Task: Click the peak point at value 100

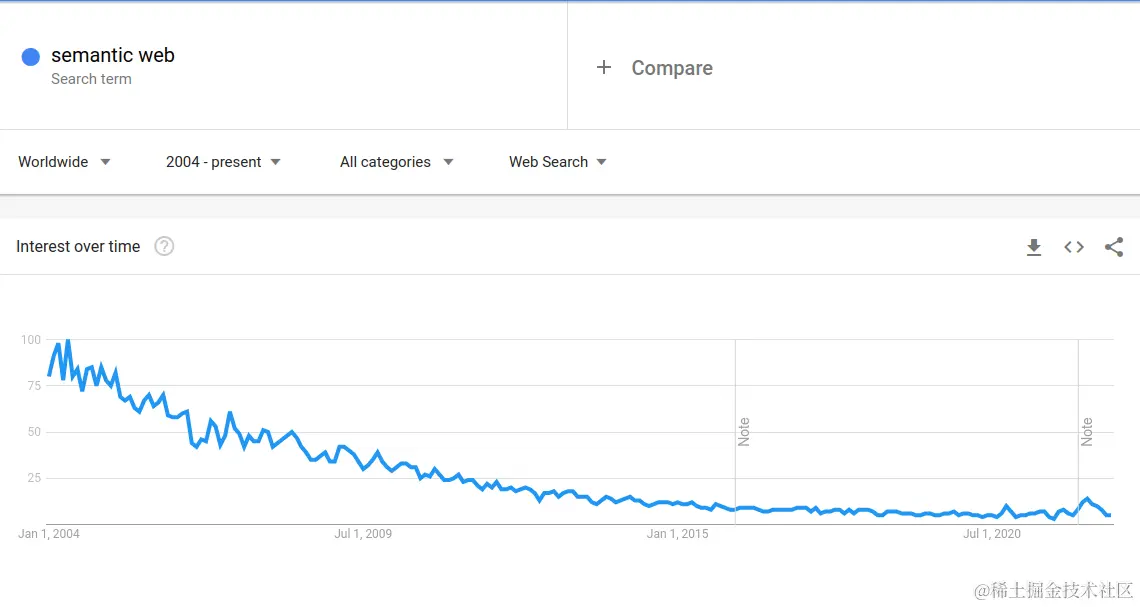Action: point(68,340)
